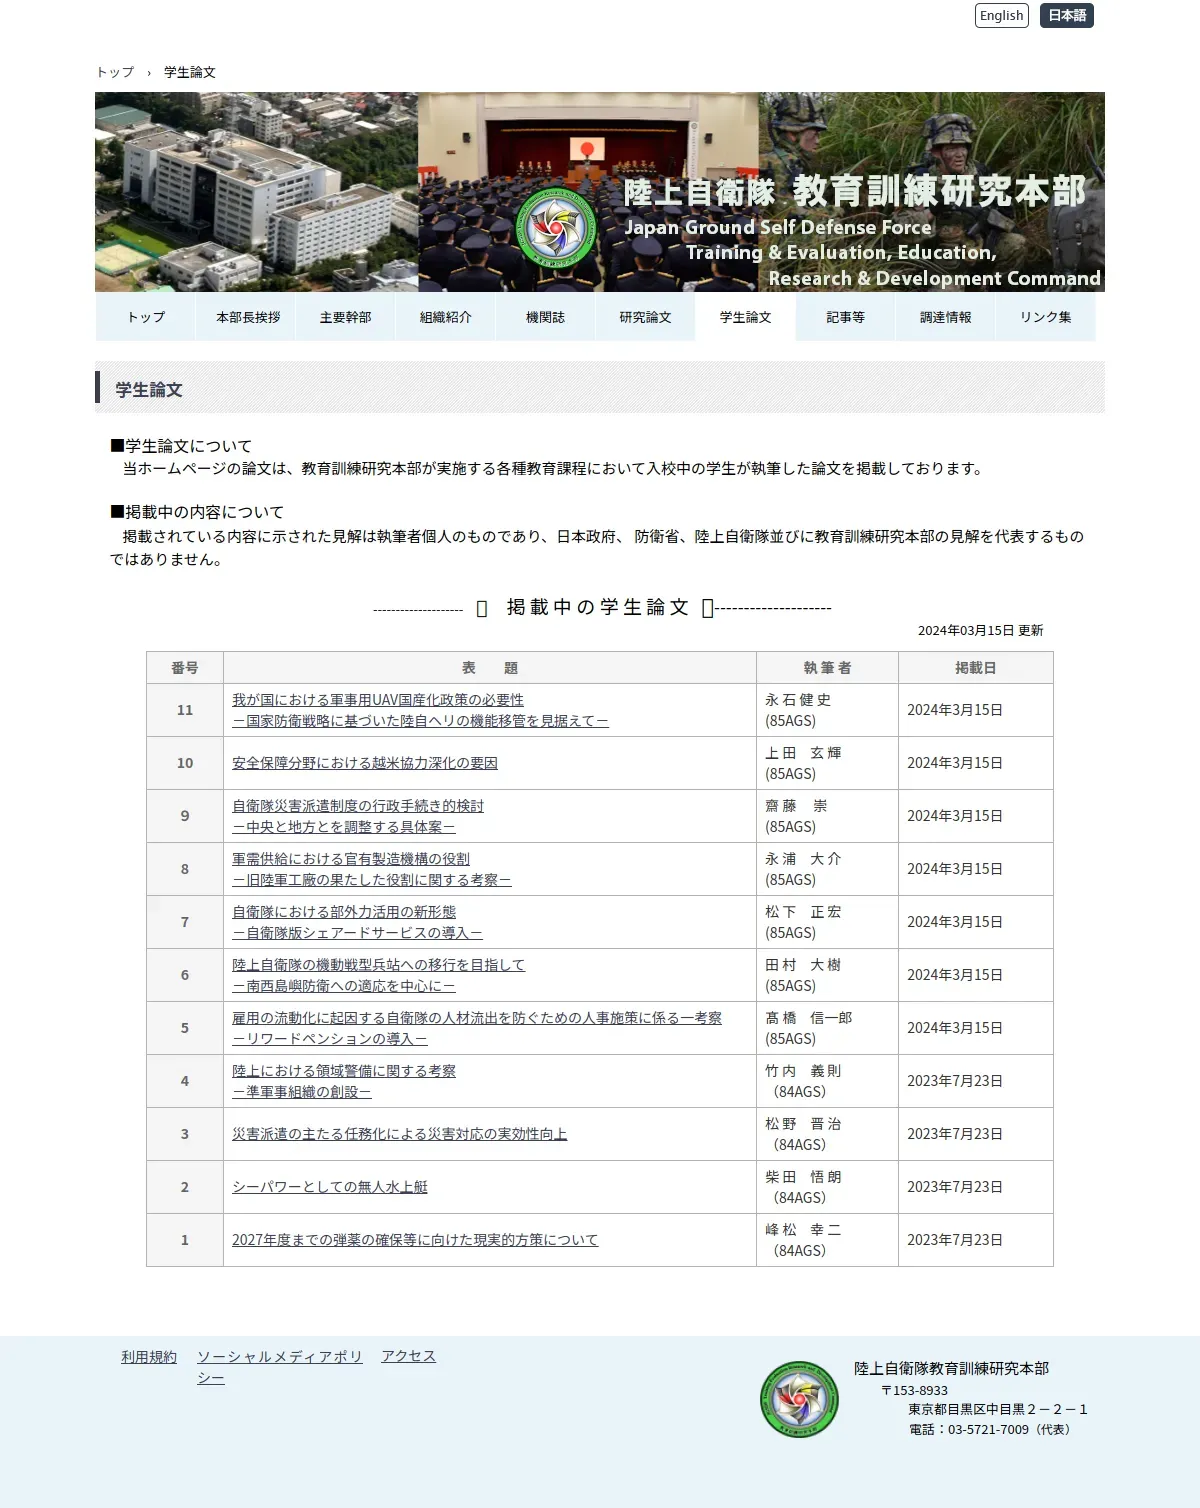Open the 本部長挨拶 navigation tab
The image size is (1200, 1508).
coord(245,317)
